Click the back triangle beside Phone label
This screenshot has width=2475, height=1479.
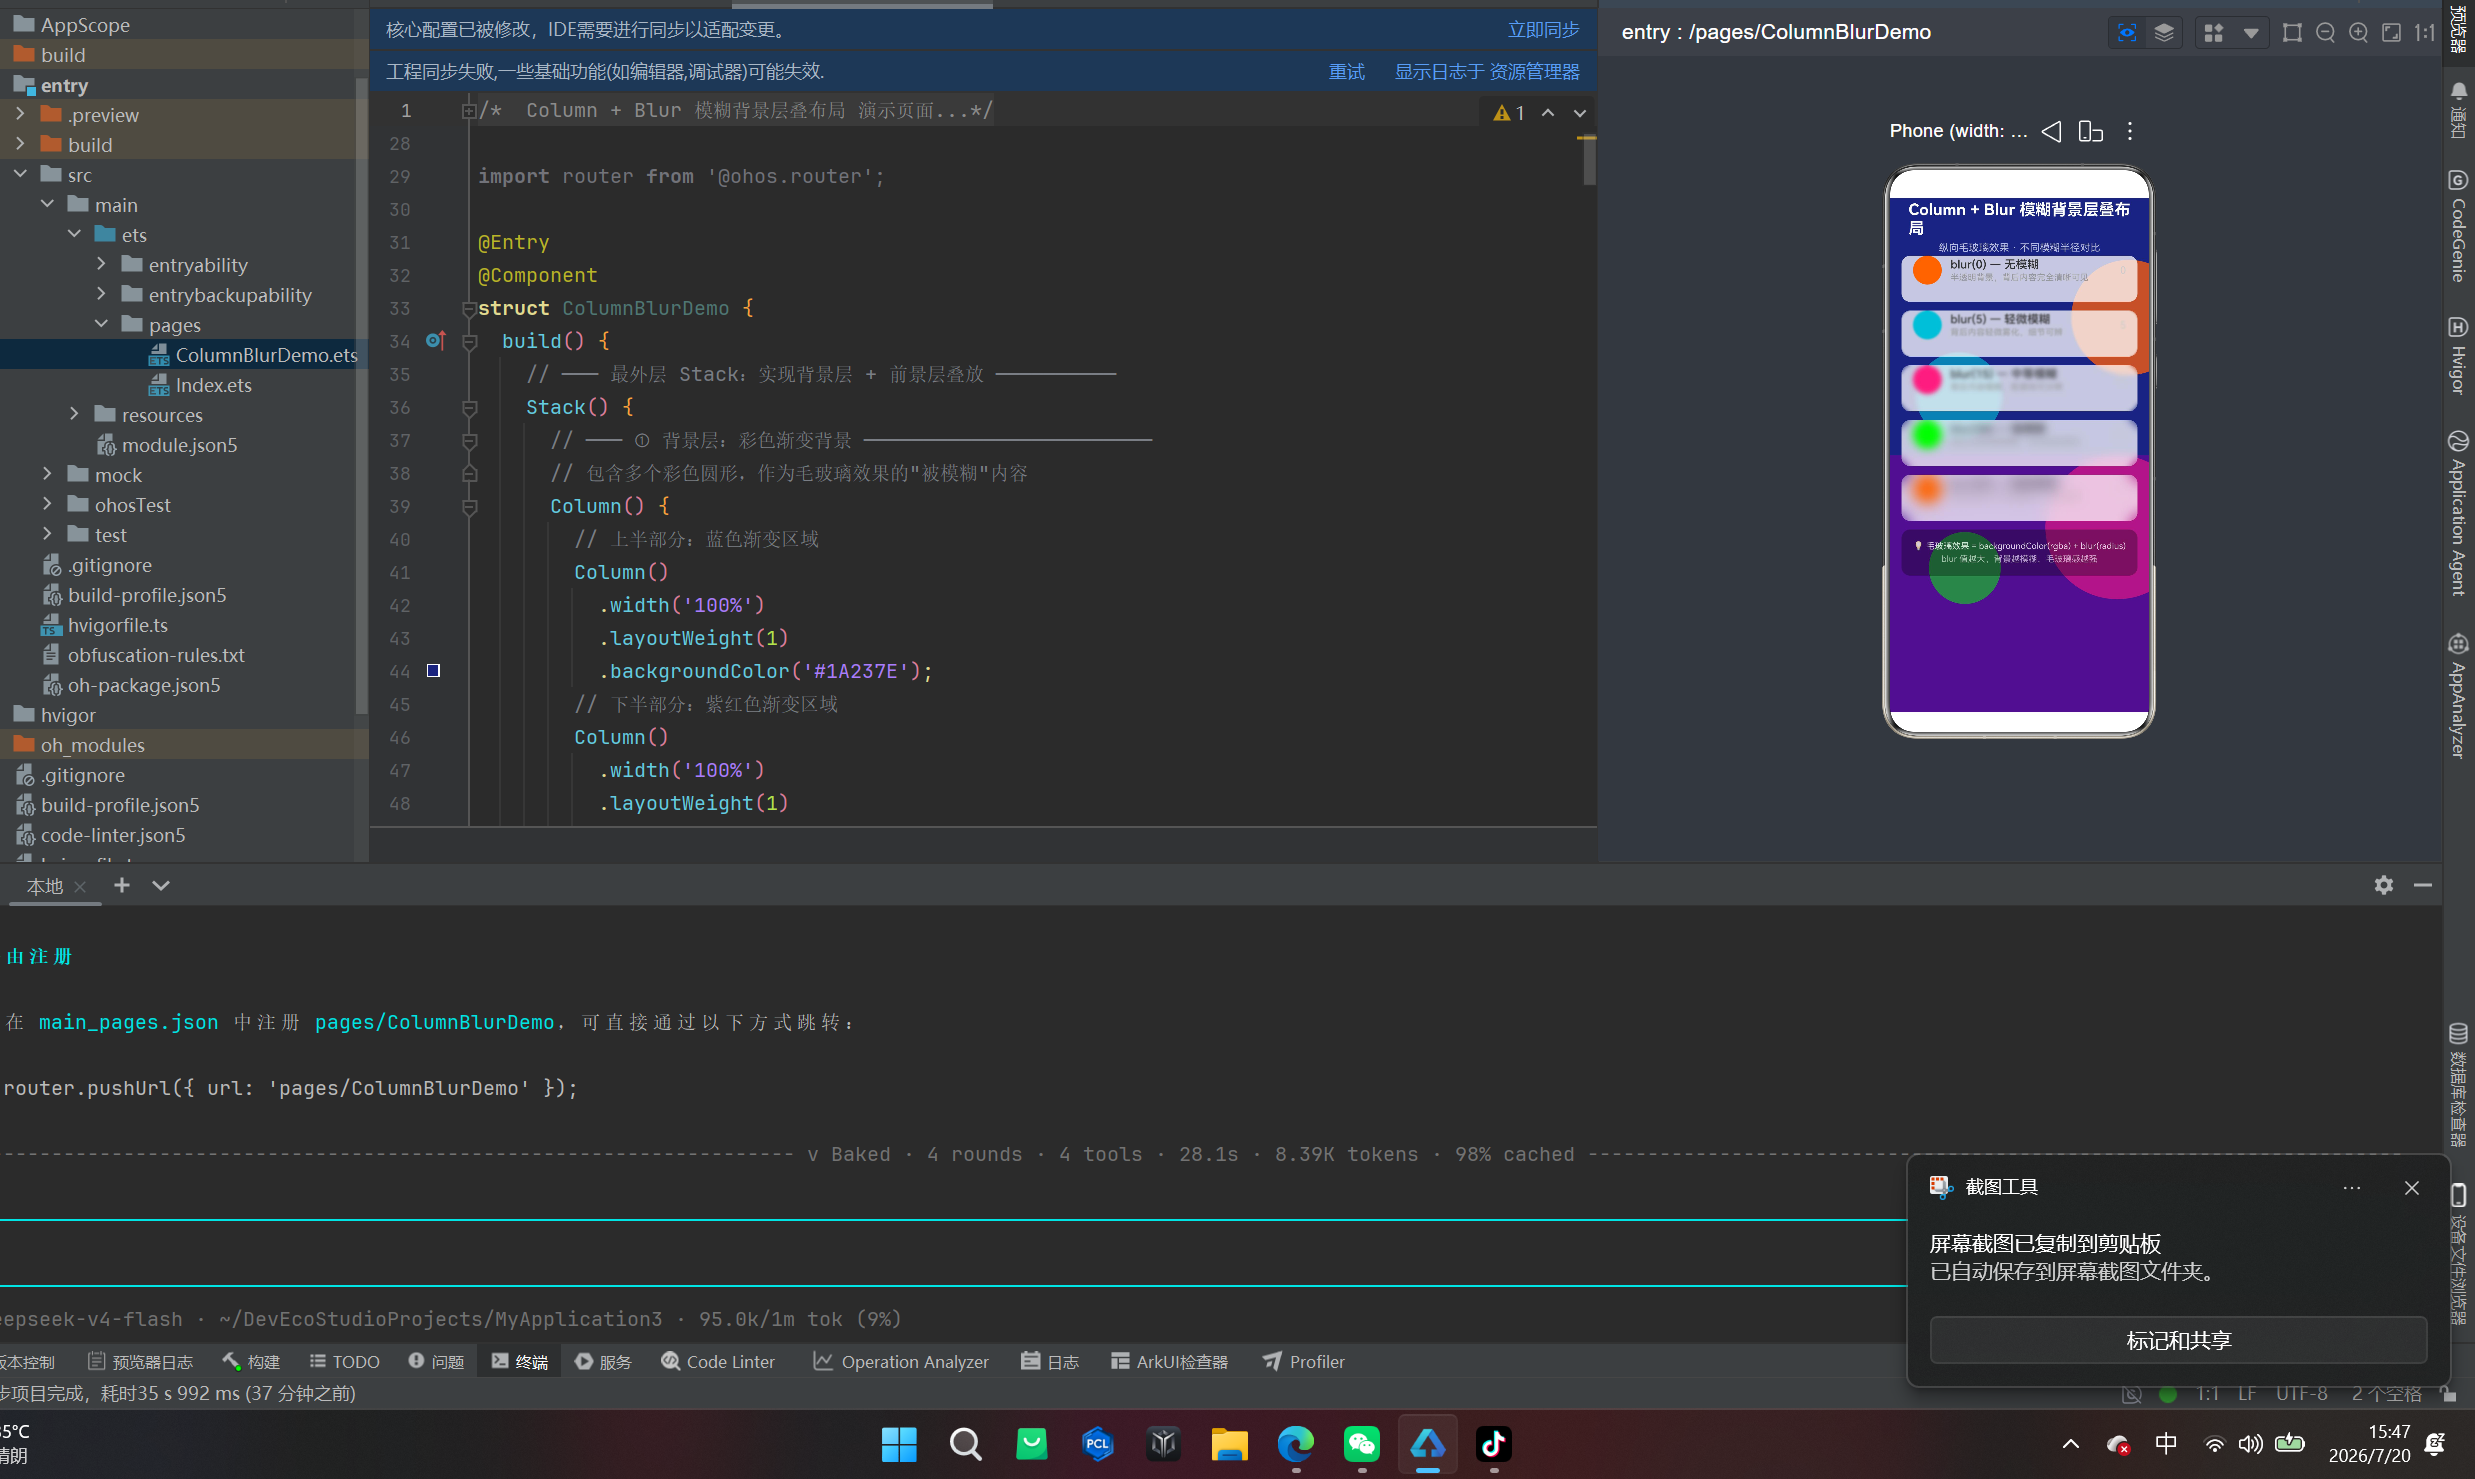coord(2051,131)
